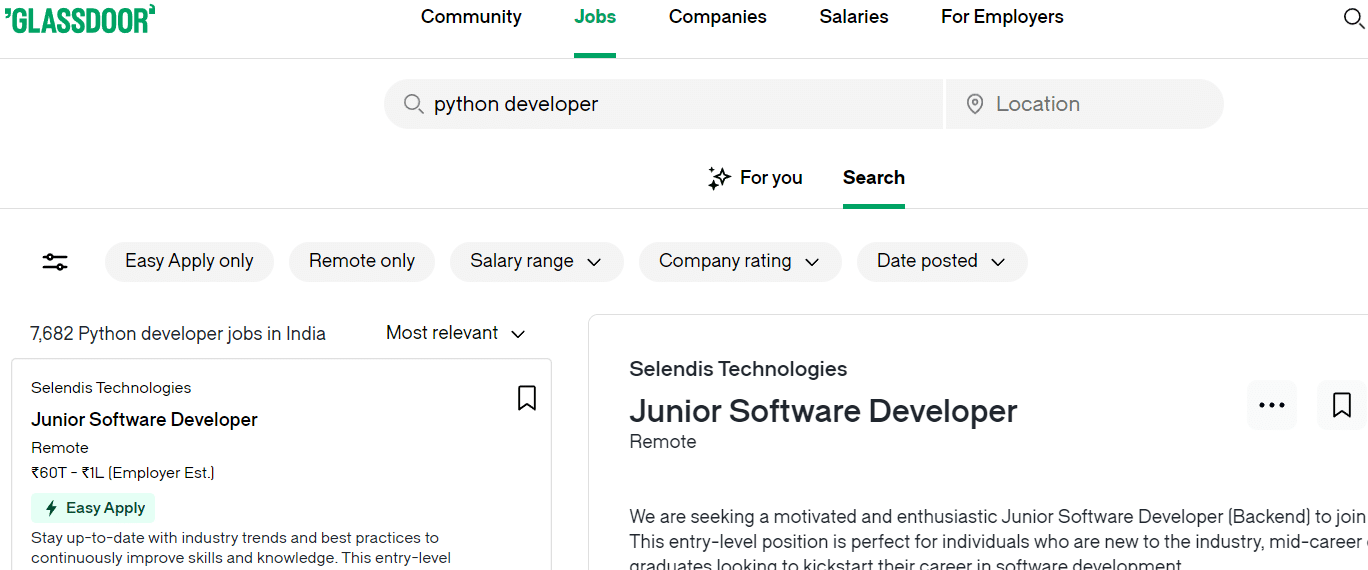This screenshot has height=570, width=1368.
Task: Open the Salaries navigation link
Action: click(x=853, y=17)
